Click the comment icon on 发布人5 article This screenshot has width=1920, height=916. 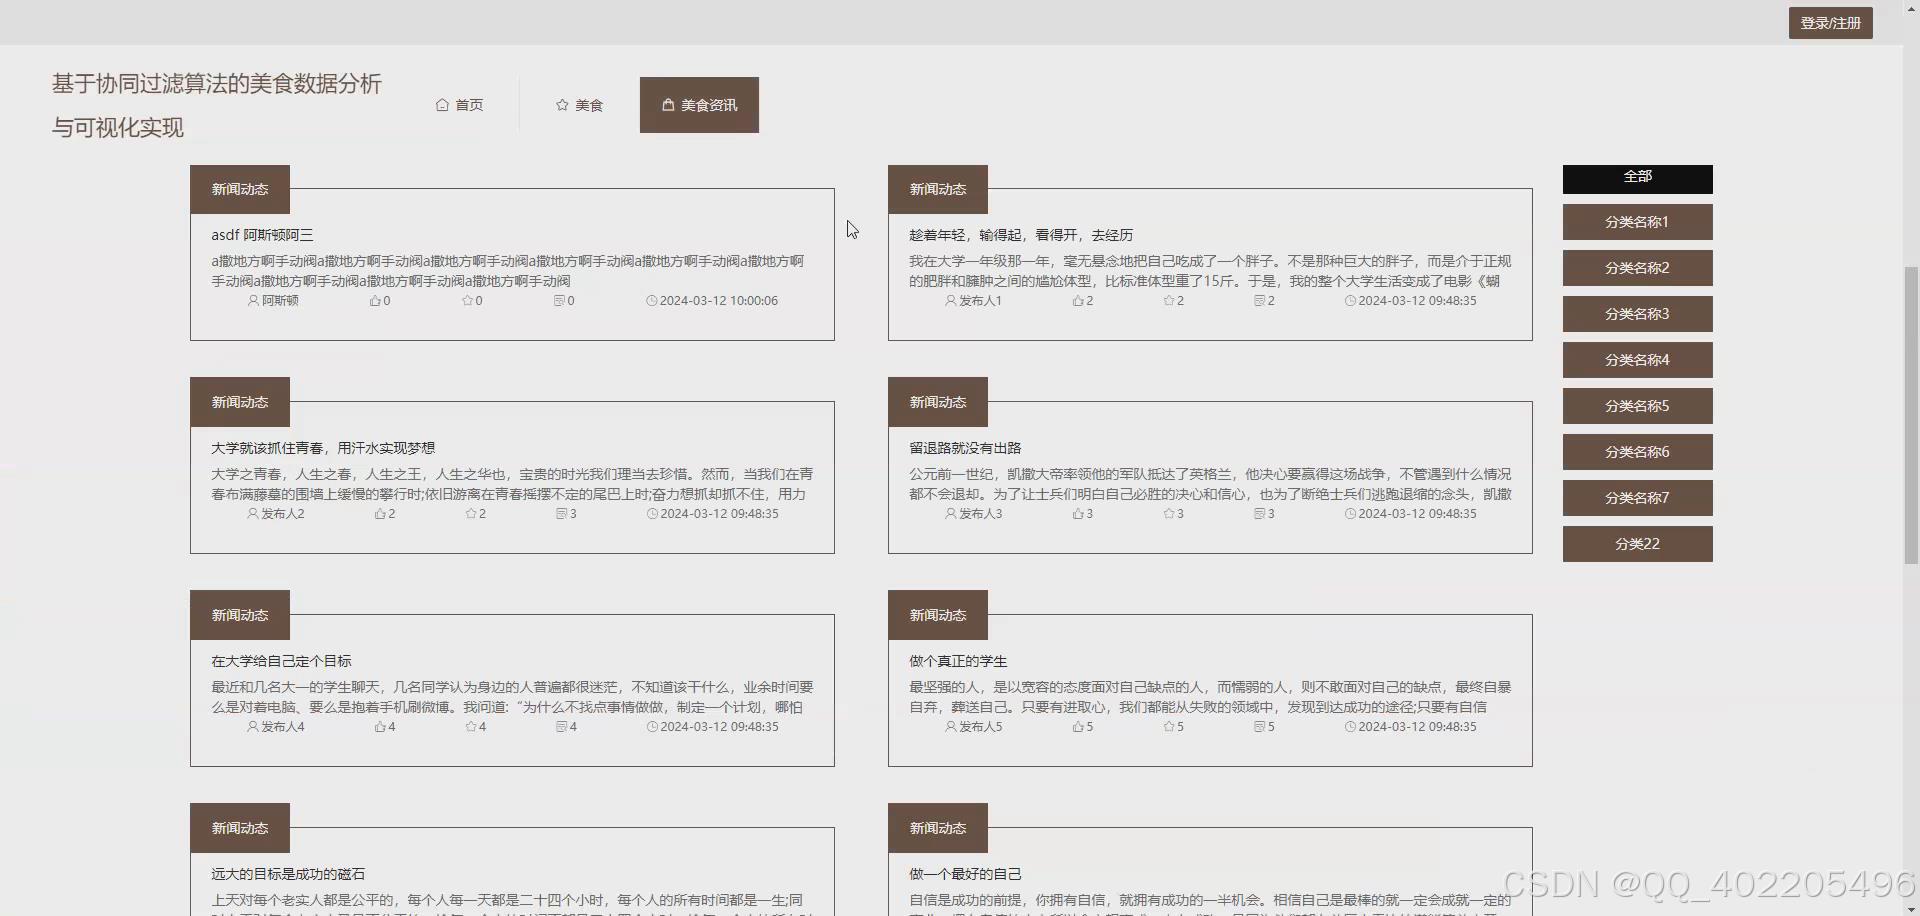(x=1259, y=727)
